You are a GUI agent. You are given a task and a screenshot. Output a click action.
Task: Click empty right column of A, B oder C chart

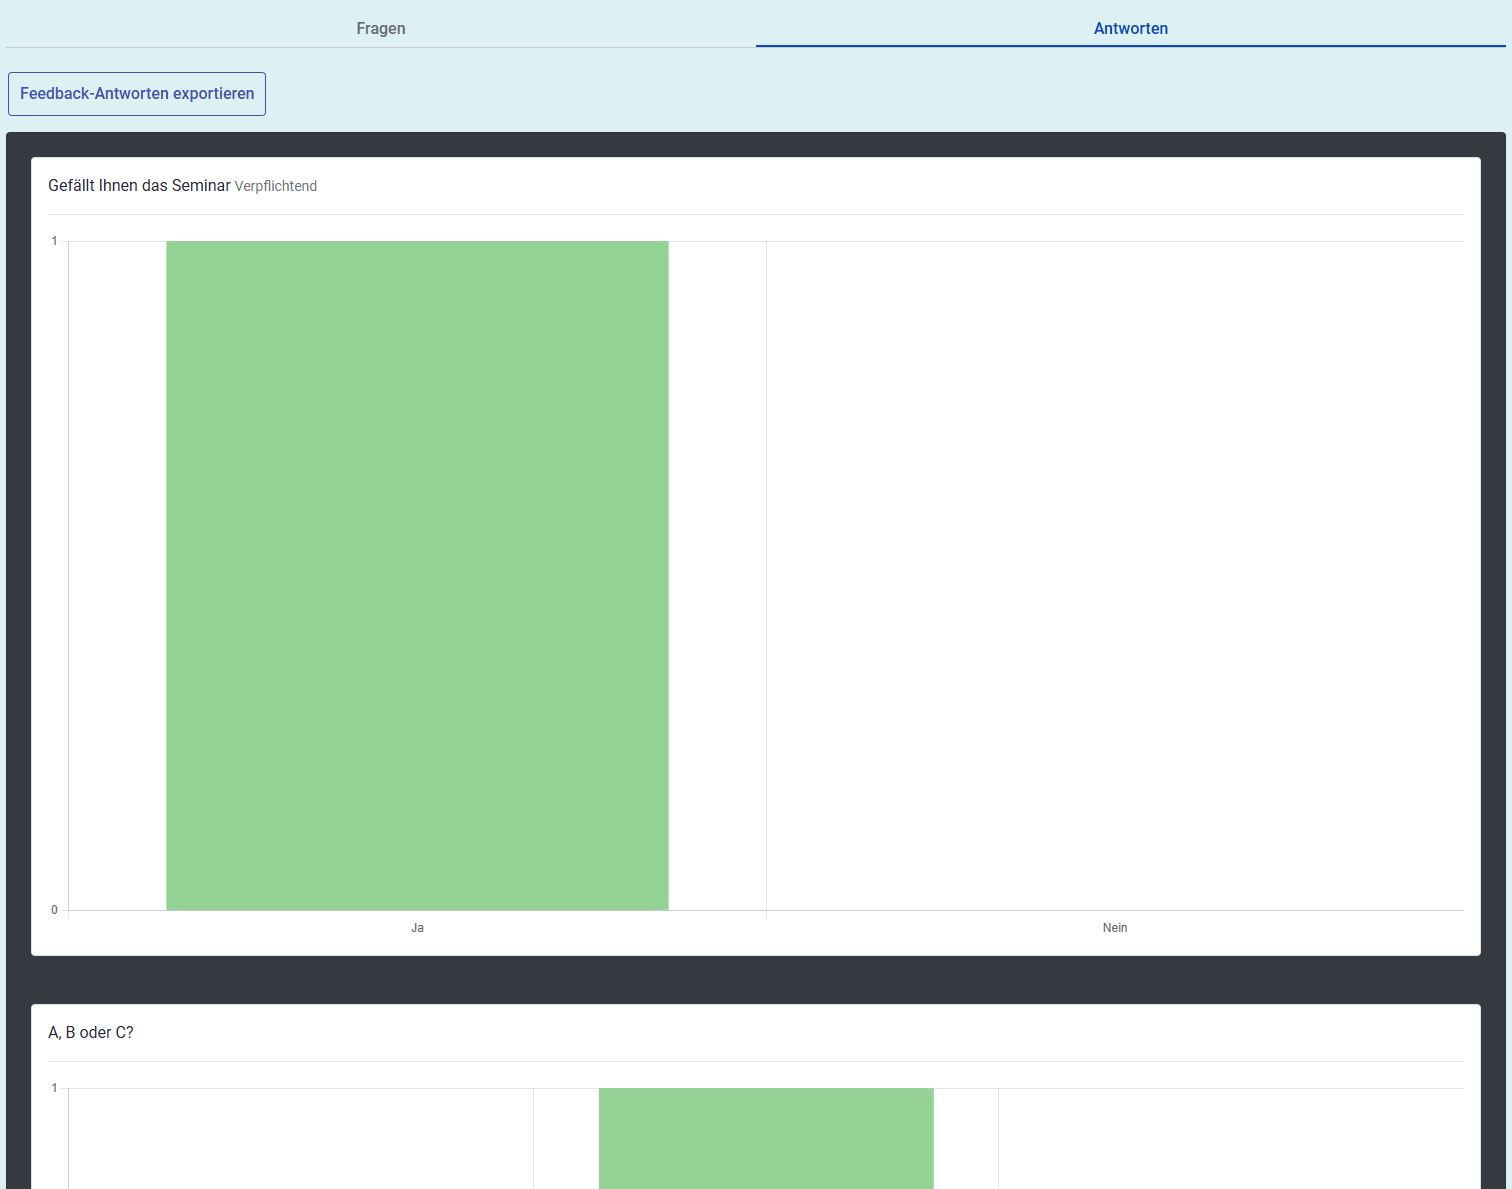pyautogui.click(x=1230, y=1138)
